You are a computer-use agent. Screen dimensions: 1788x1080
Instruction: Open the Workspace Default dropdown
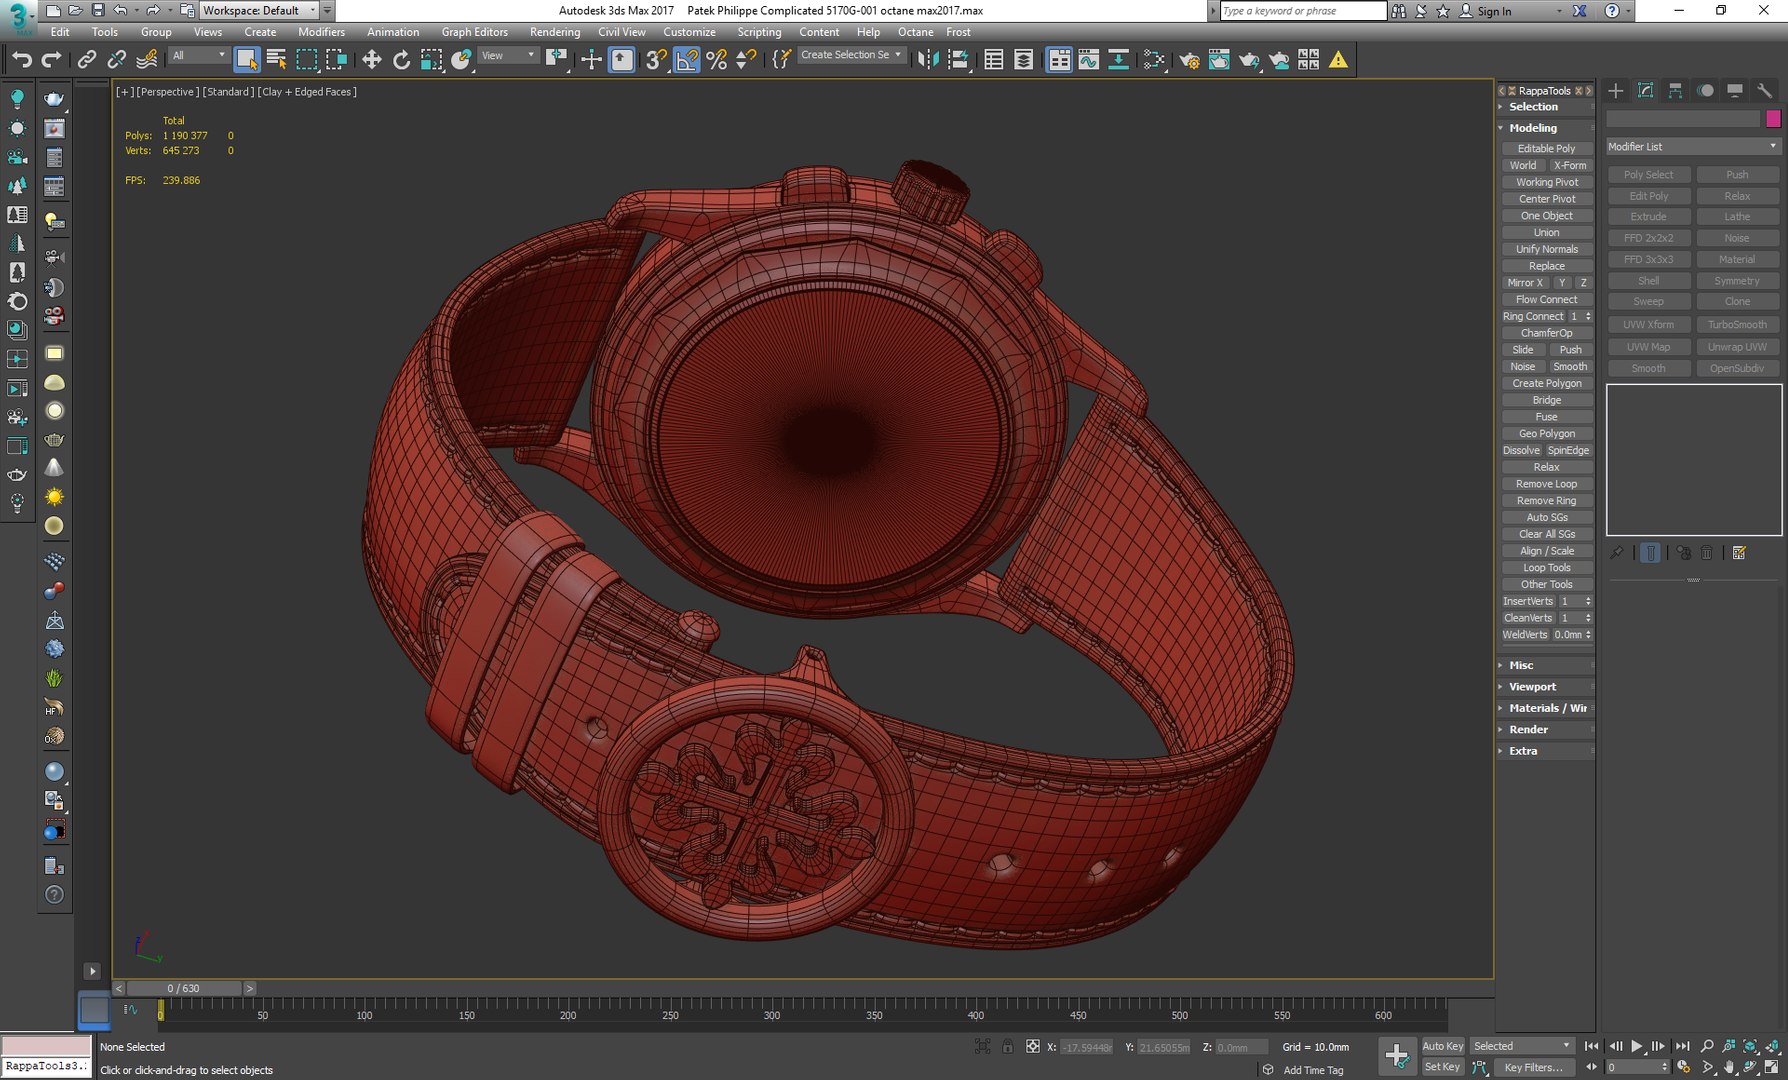[260, 10]
